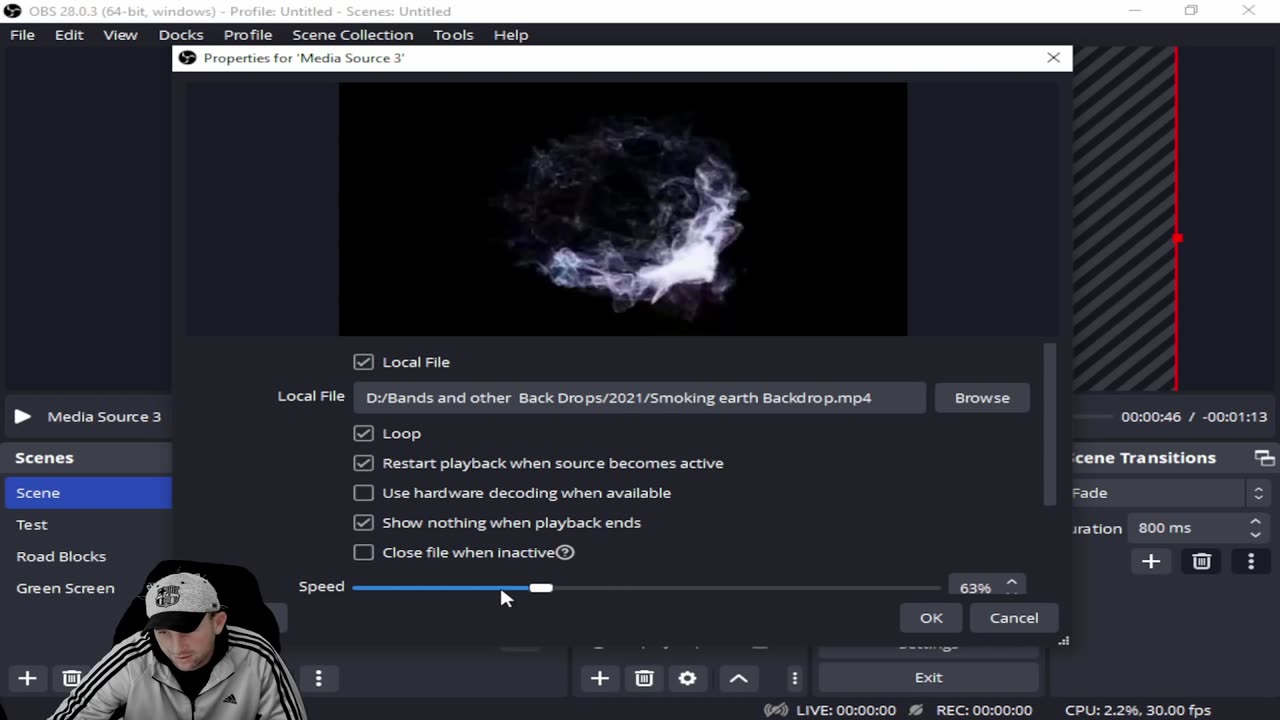This screenshot has height=720, width=1280.
Task: Add a new scene with the plus icon
Action: [x=27, y=678]
